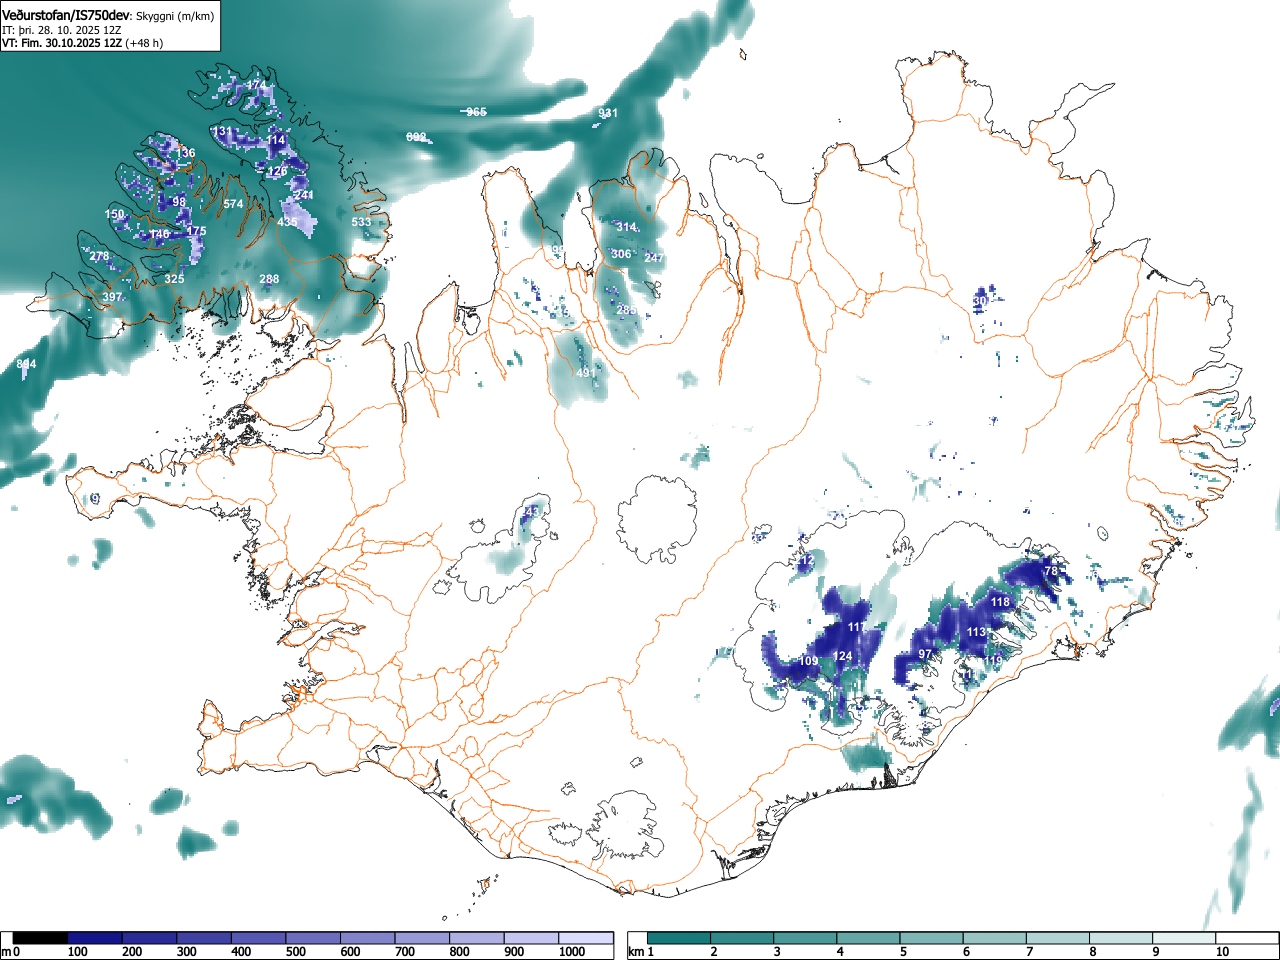Click the 491 visibility value

coord(586,373)
